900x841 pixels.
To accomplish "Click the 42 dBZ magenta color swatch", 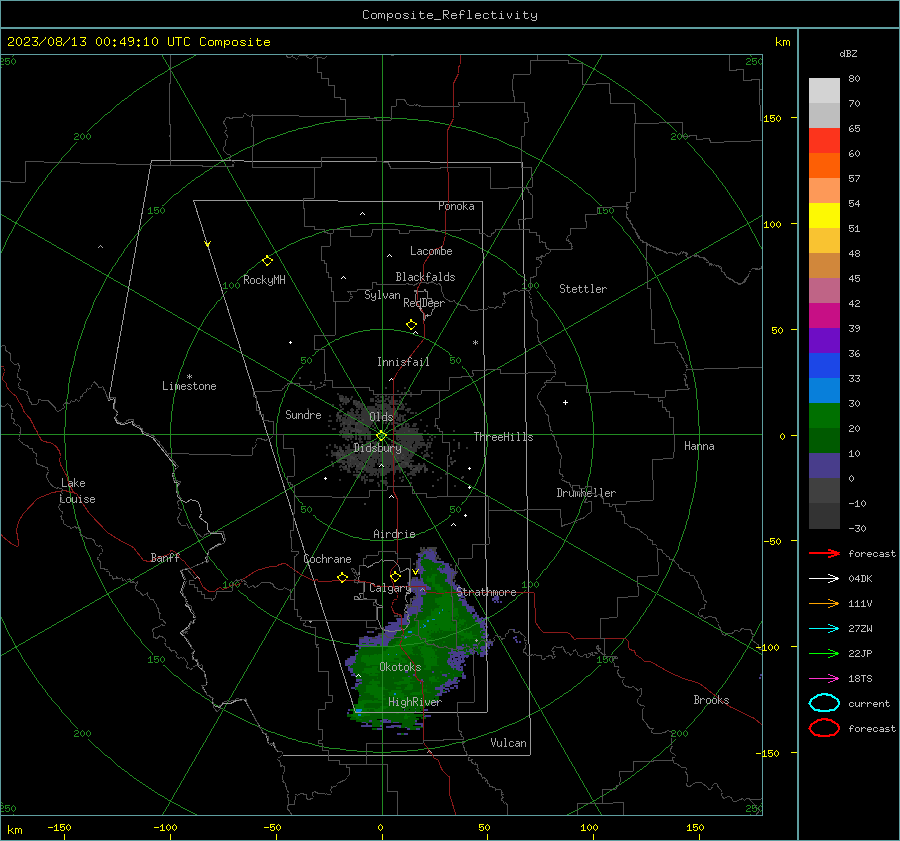I will 824,316.
